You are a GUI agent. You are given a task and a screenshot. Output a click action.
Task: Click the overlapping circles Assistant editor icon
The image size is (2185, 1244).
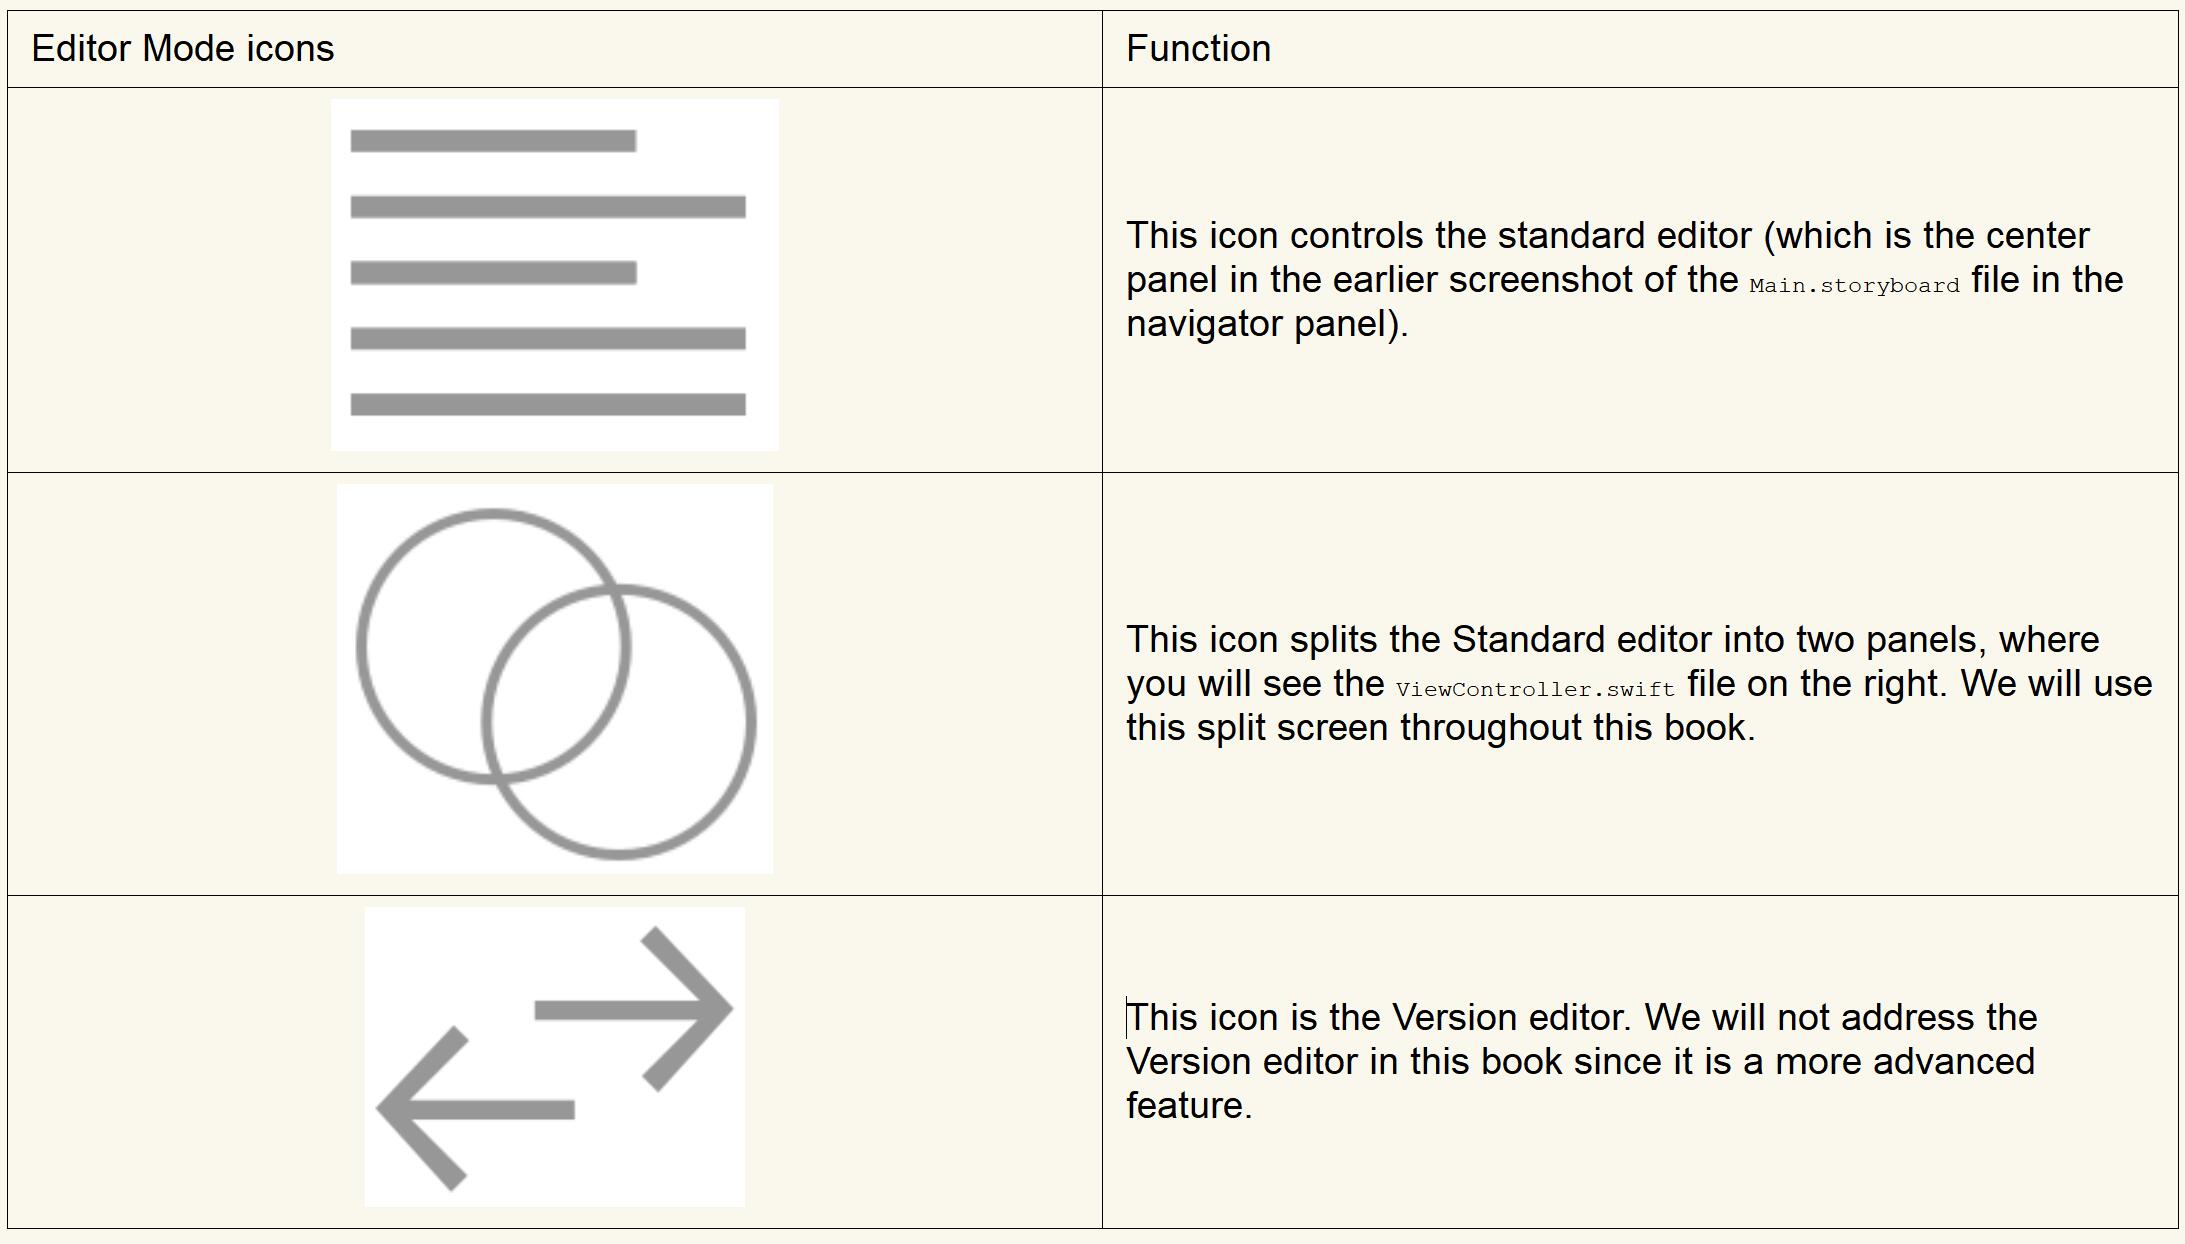[554, 679]
